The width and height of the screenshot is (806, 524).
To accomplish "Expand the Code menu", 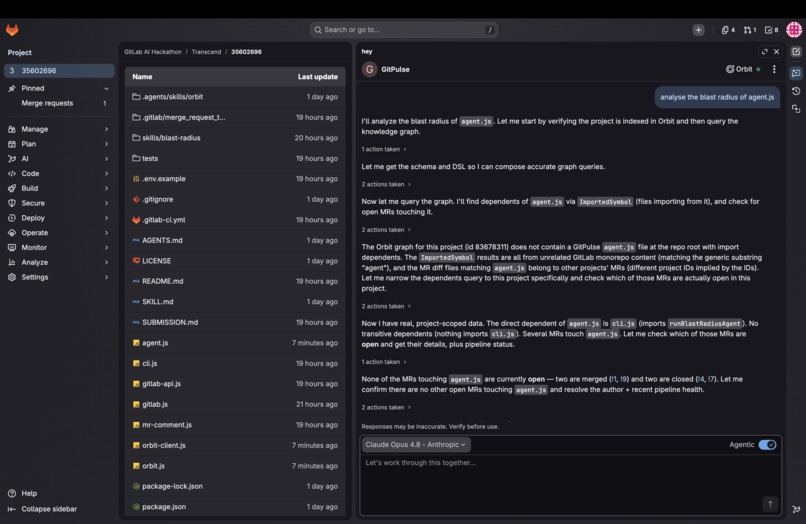I will coord(58,173).
